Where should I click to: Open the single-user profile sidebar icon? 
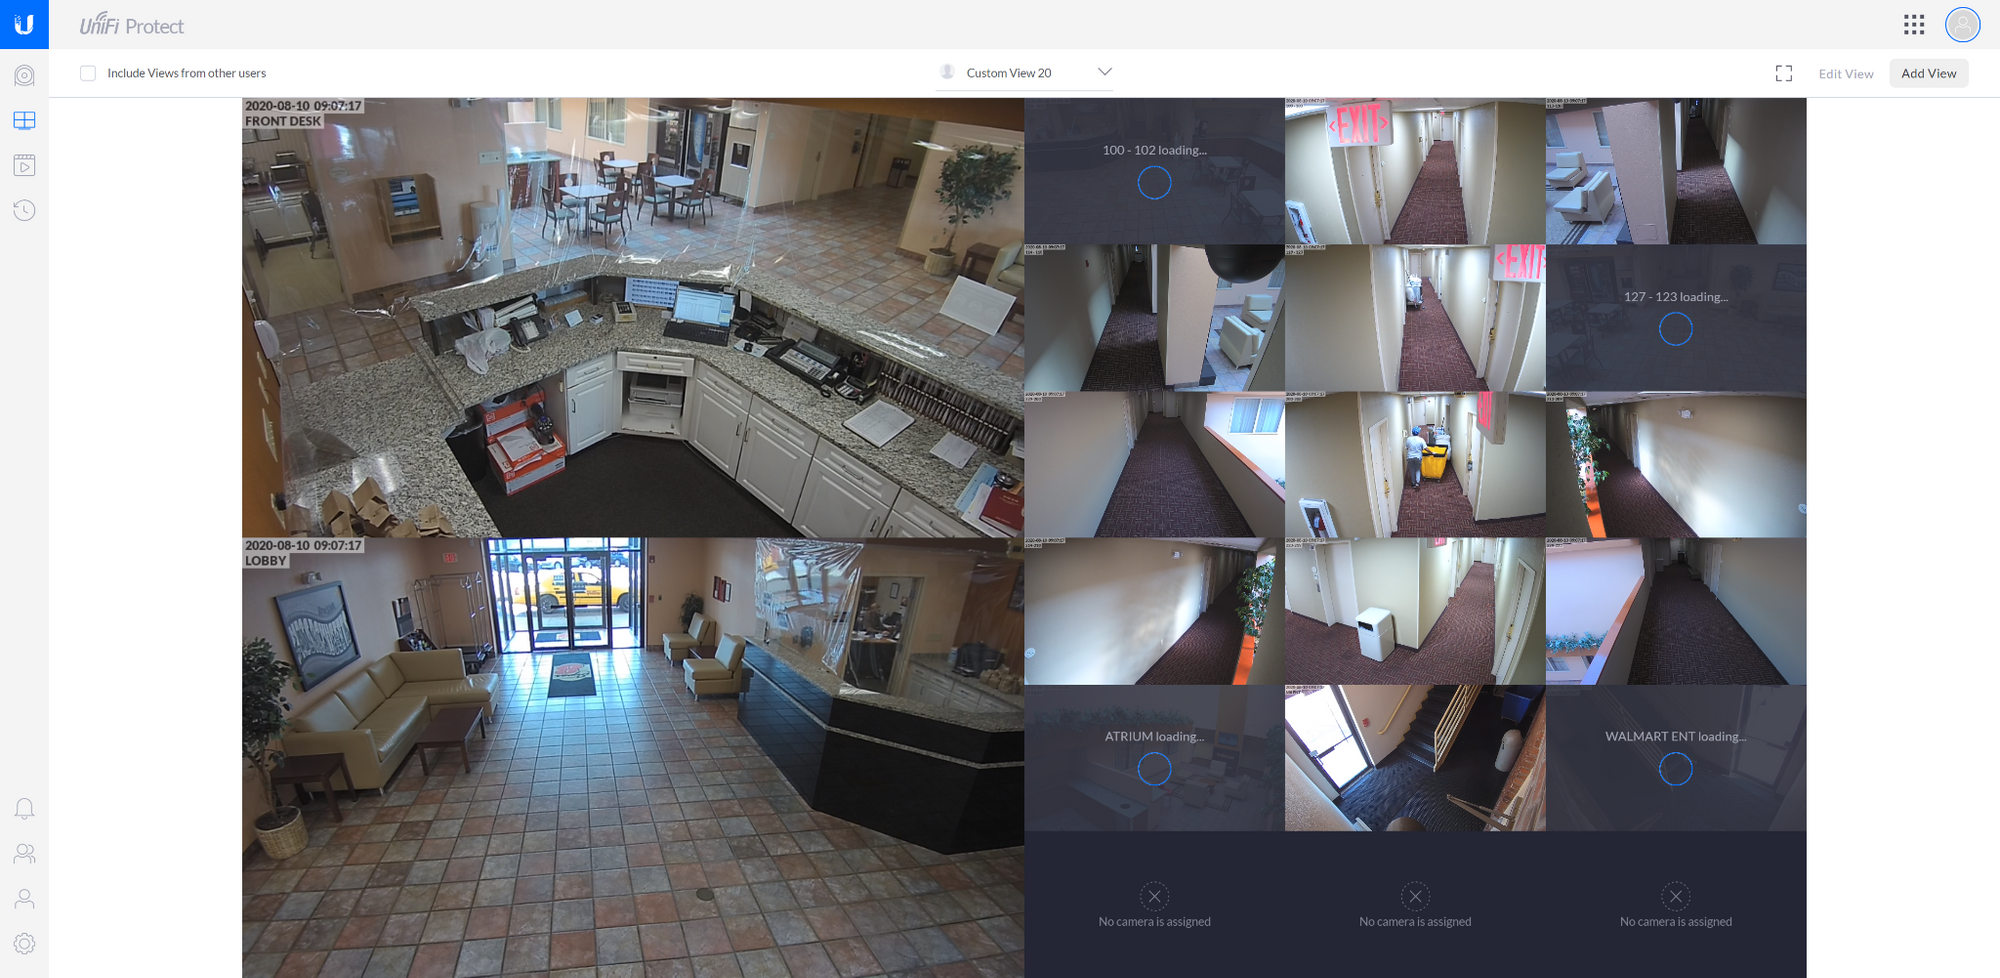click(x=24, y=899)
